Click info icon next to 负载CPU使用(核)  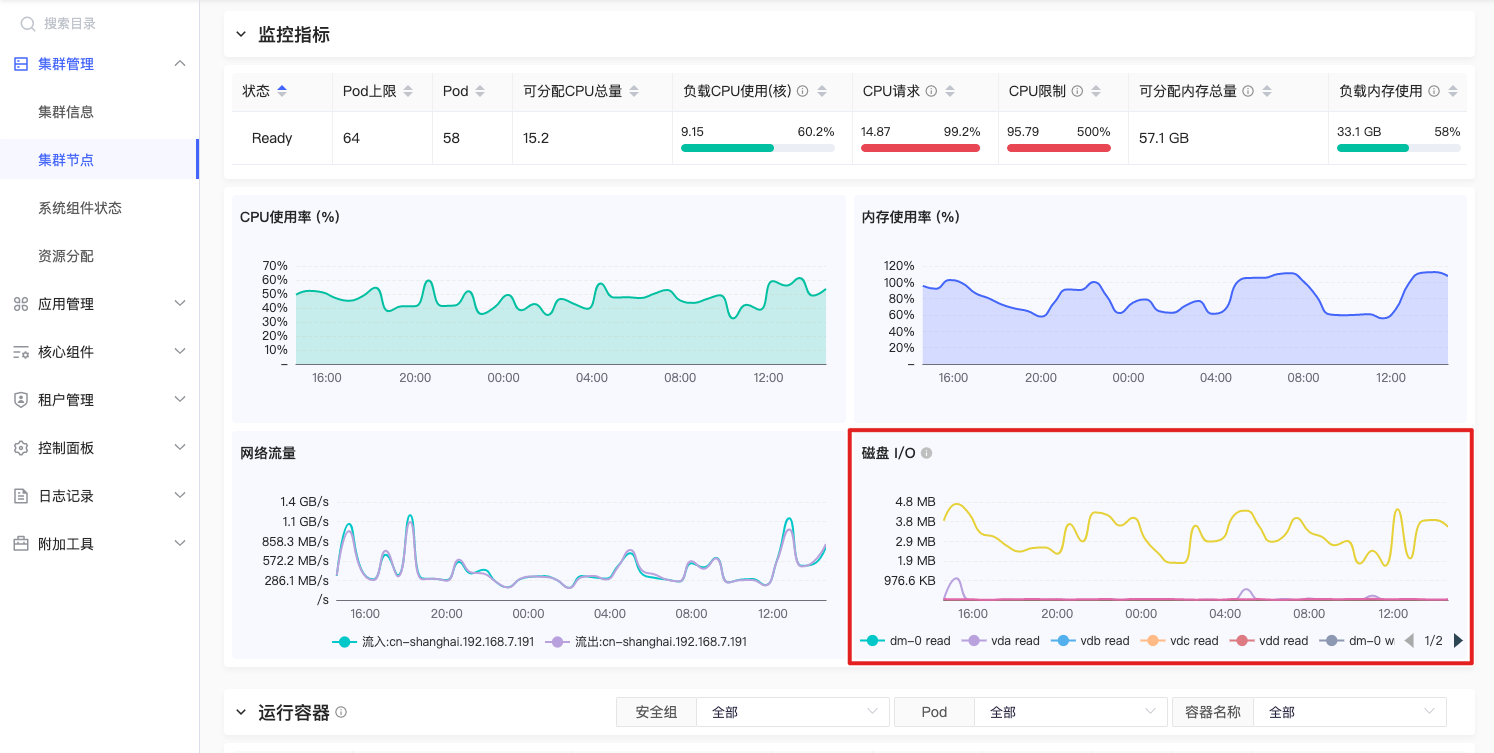point(802,91)
